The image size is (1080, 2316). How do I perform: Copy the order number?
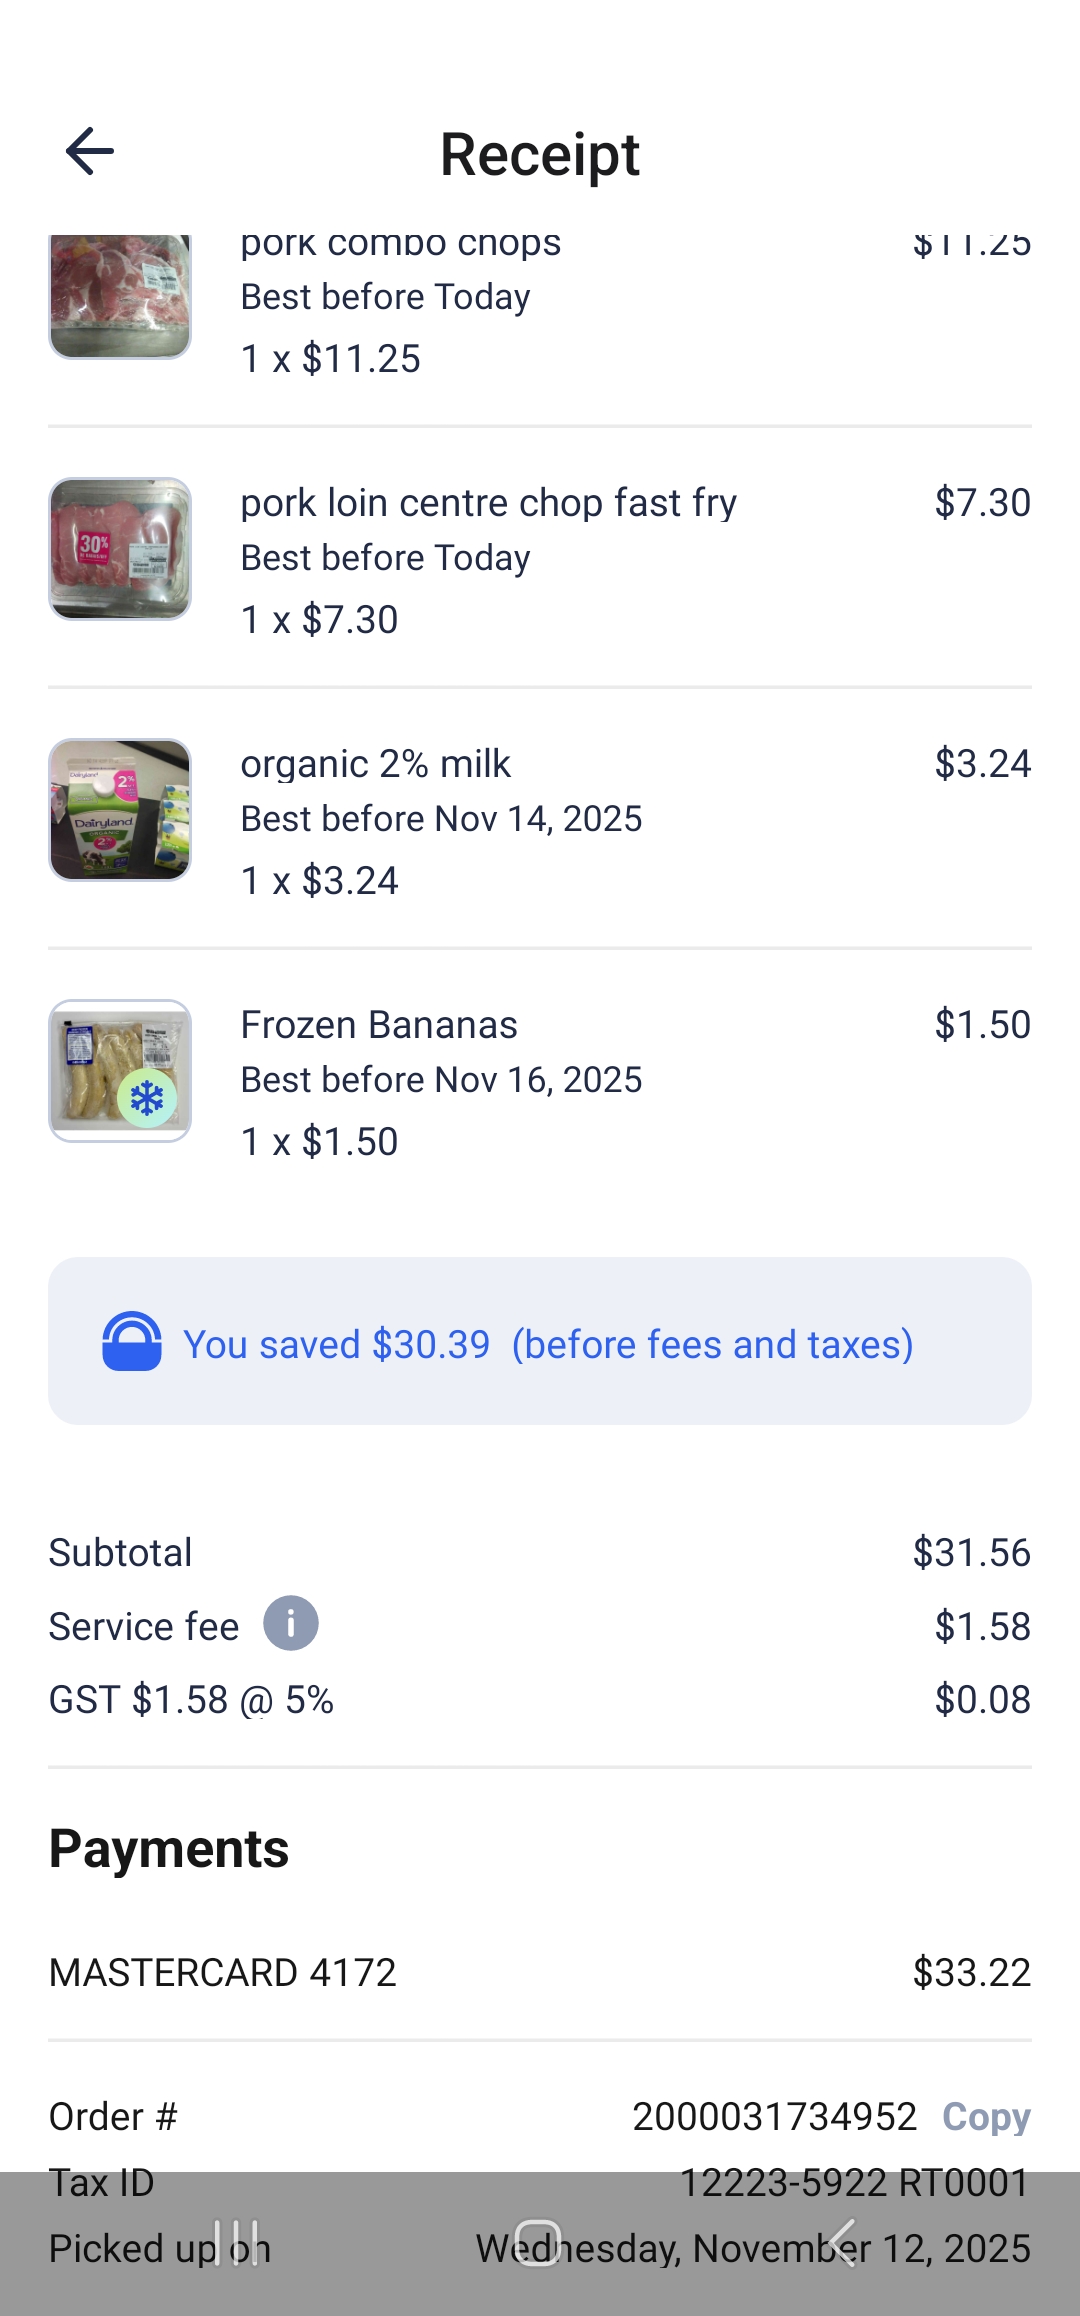click(x=986, y=2117)
